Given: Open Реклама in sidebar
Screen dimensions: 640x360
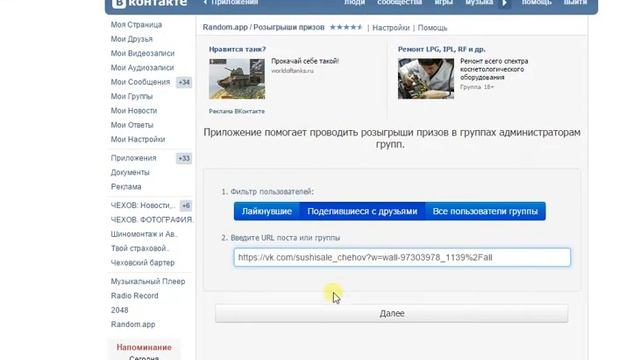Looking at the screenshot, I should [126, 187].
